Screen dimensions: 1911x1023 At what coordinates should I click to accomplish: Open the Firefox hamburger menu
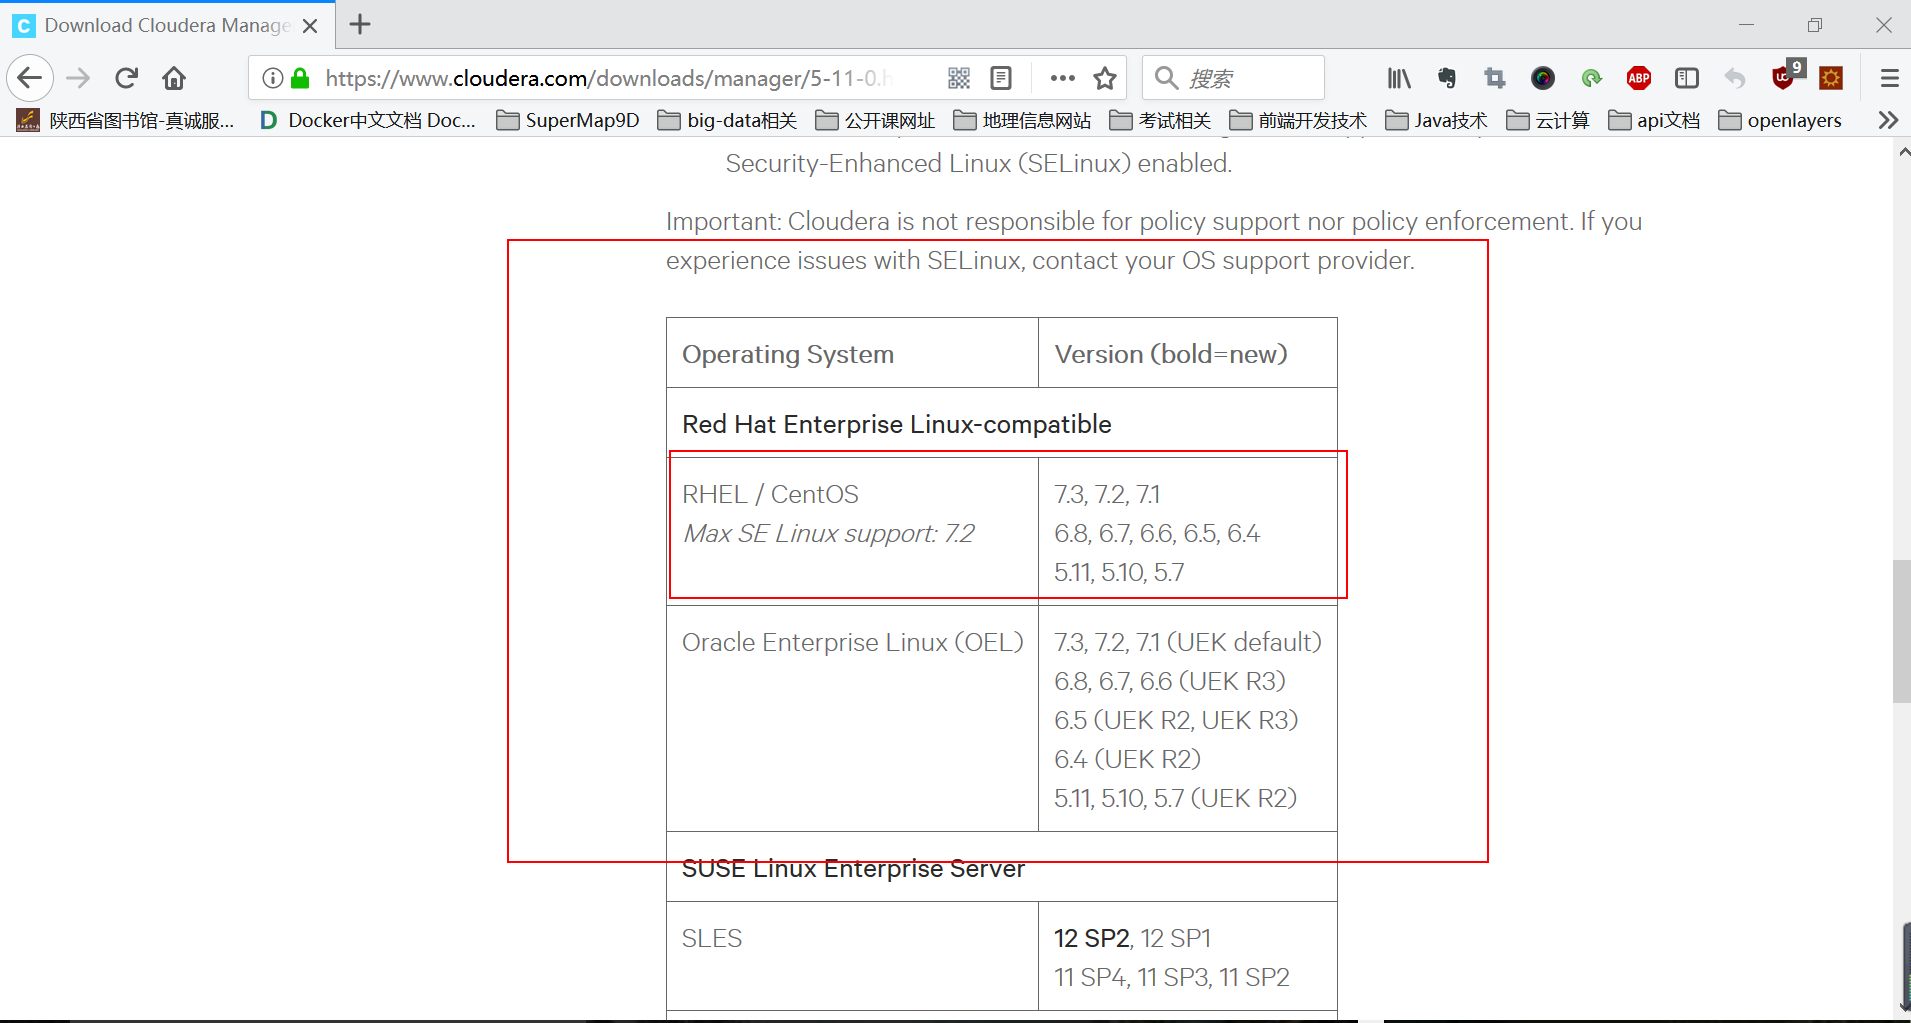1889,78
